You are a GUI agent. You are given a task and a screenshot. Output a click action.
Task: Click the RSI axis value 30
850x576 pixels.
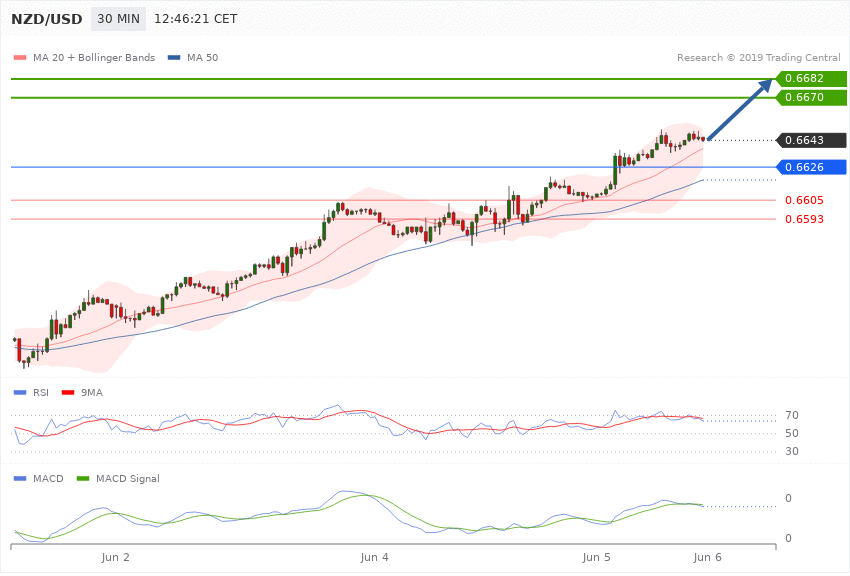pyautogui.click(x=791, y=451)
